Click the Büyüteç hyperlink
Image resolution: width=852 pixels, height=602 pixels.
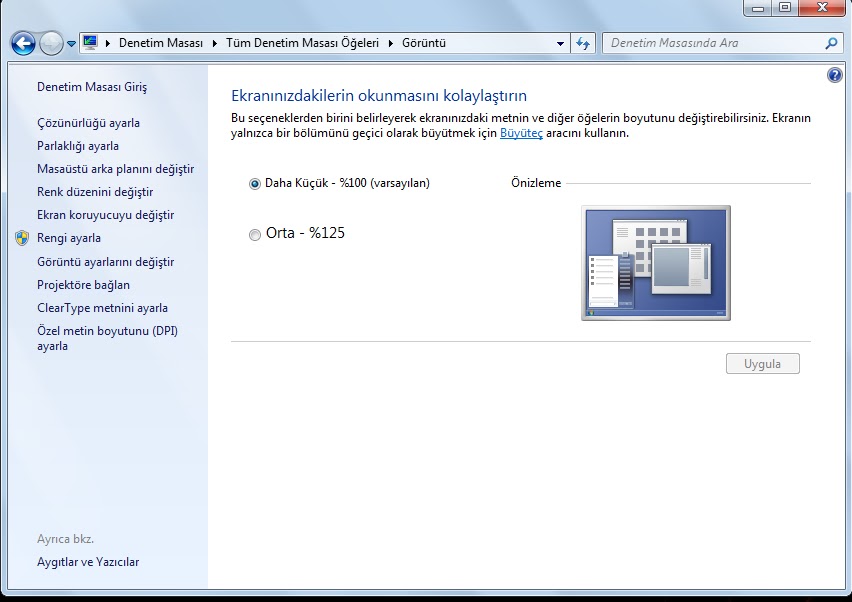coord(521,133)
